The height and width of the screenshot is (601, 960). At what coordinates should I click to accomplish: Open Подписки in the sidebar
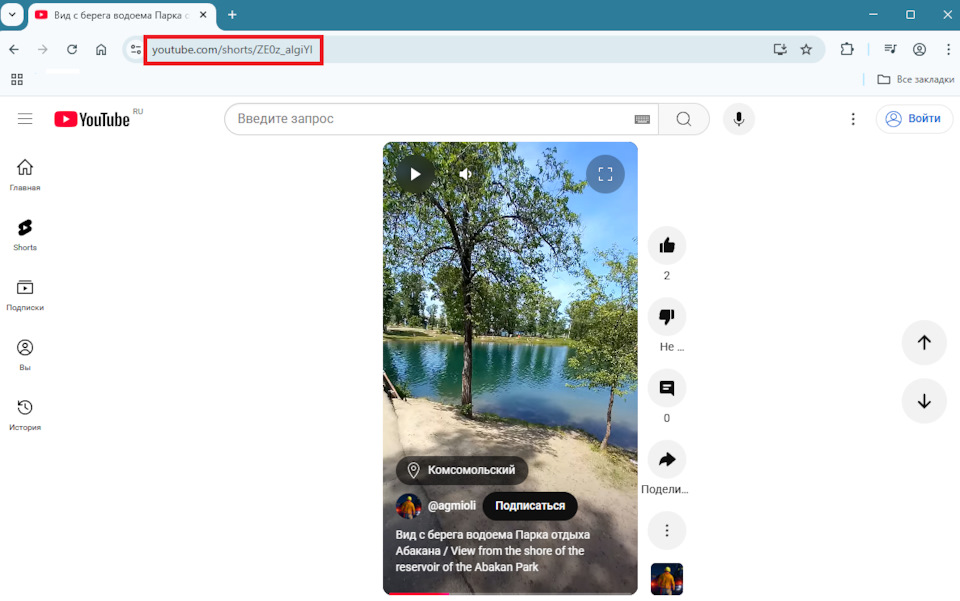tap(25, 295)
